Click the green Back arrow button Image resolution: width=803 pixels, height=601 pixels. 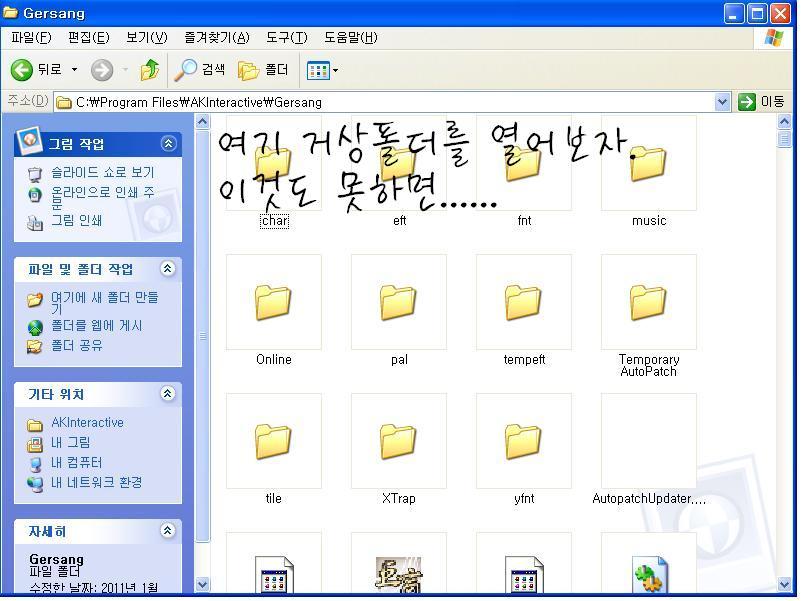(x=22, y=70)
